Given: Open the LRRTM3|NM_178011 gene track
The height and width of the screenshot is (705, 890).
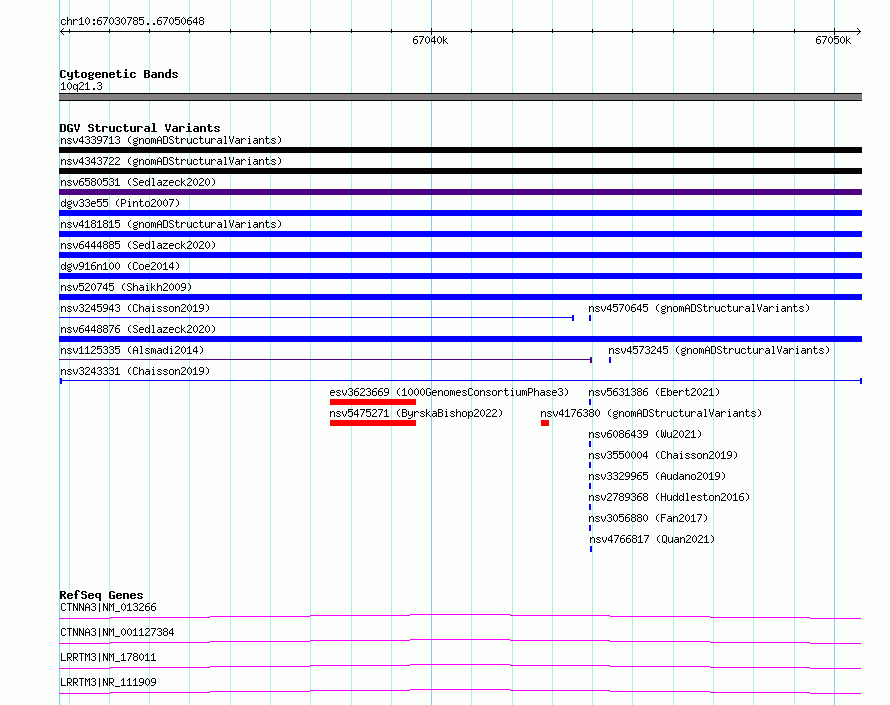Looking at the screenshot, I should coord(460,666).
